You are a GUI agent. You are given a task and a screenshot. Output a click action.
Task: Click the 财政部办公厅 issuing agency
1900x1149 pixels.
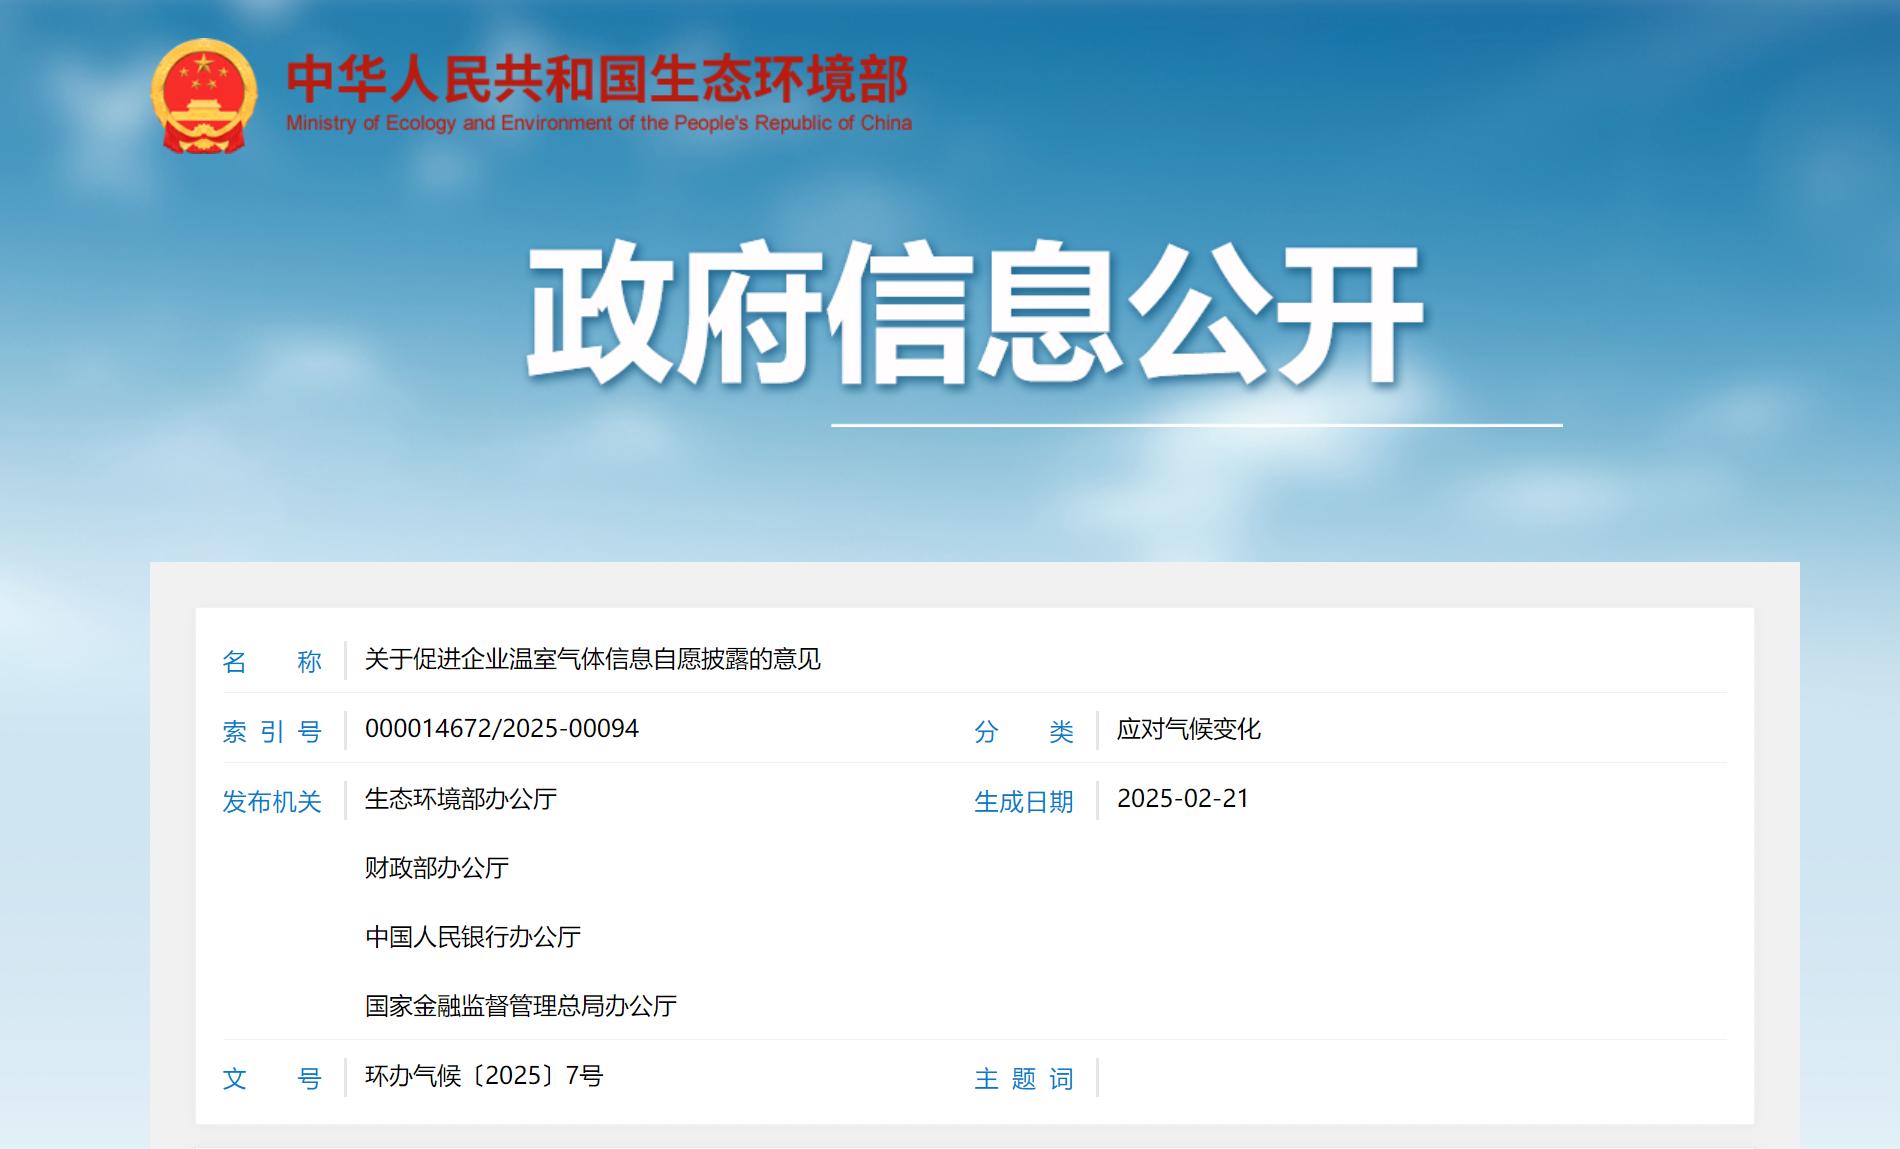tap(437, 868)
